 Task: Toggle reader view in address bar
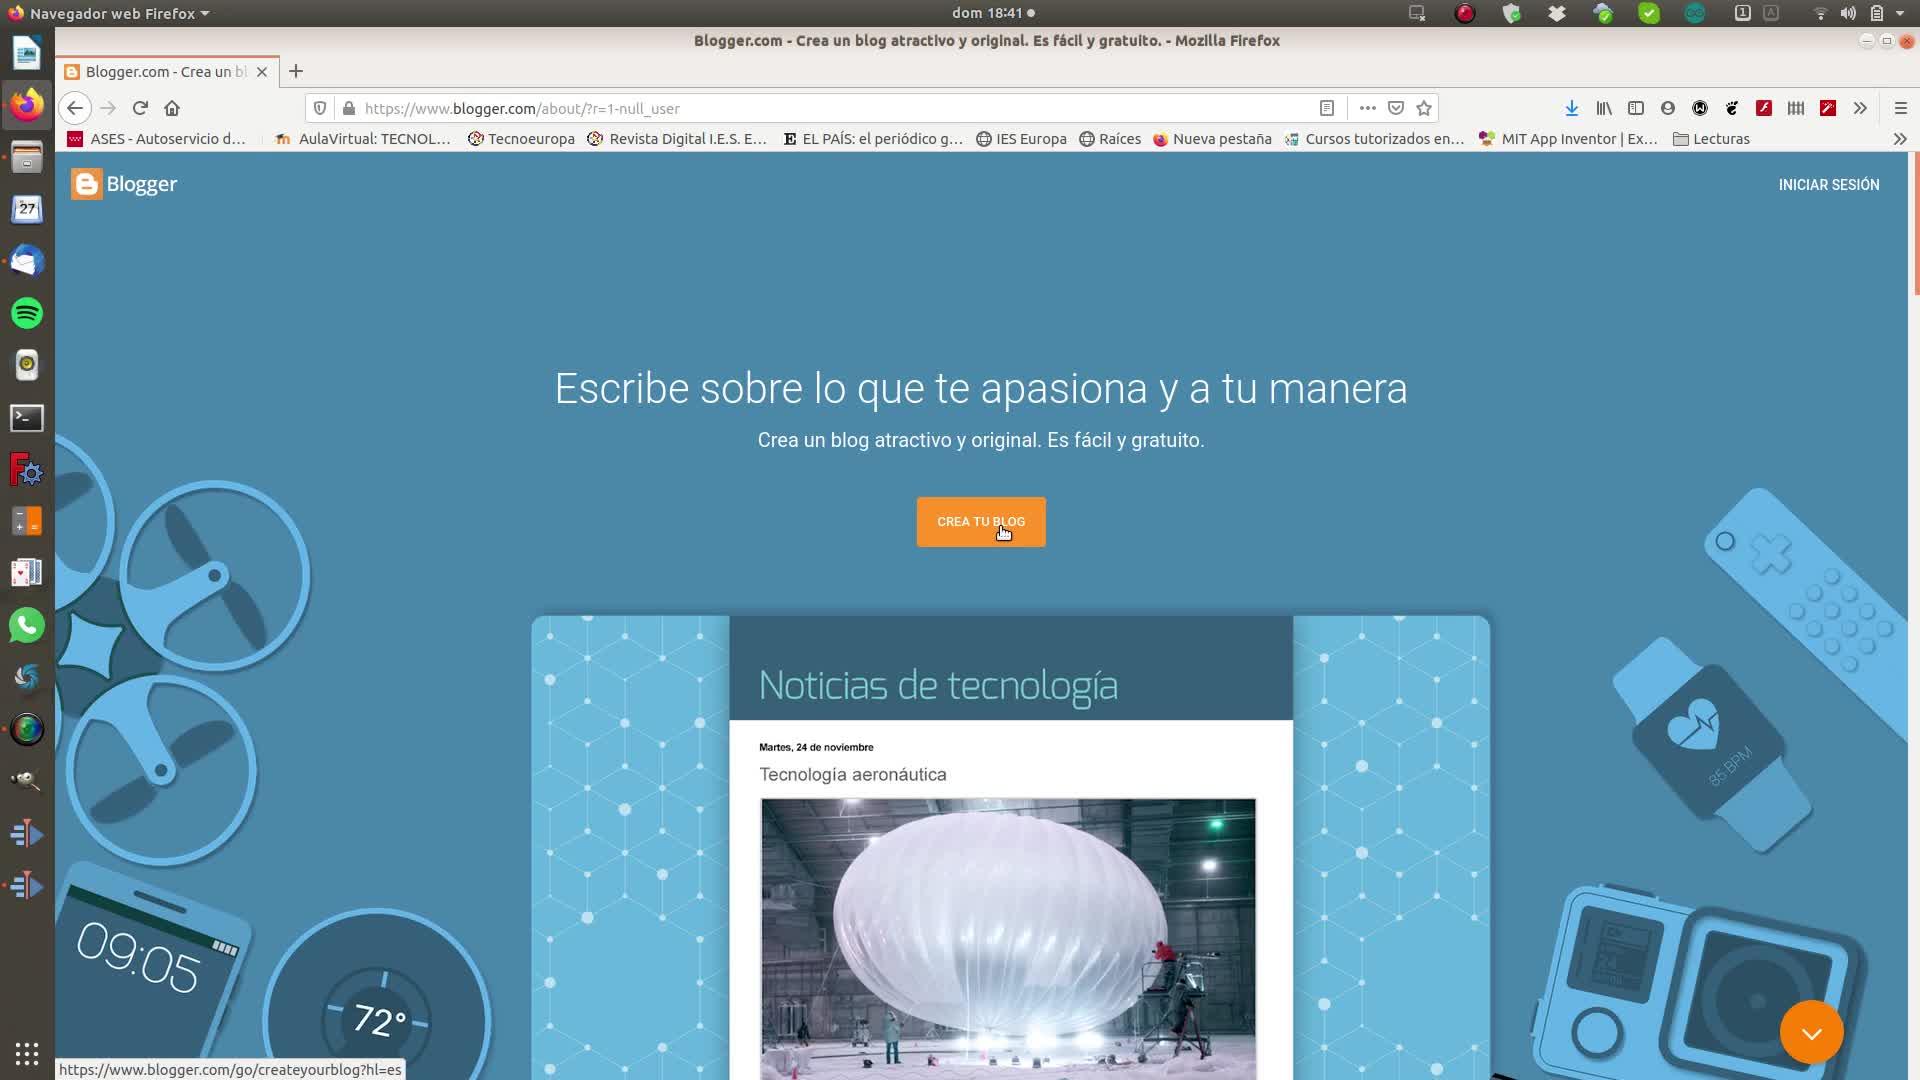point(1327,108)
